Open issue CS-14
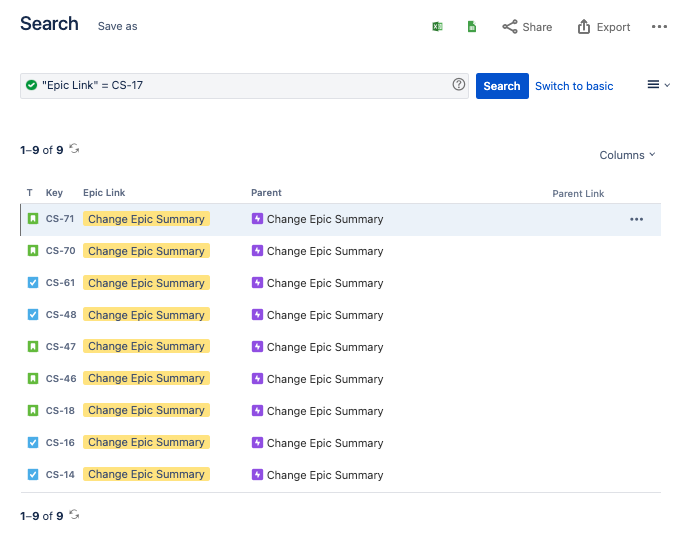Viewport: 674px width, 541px height. click(x=60, y=474)
